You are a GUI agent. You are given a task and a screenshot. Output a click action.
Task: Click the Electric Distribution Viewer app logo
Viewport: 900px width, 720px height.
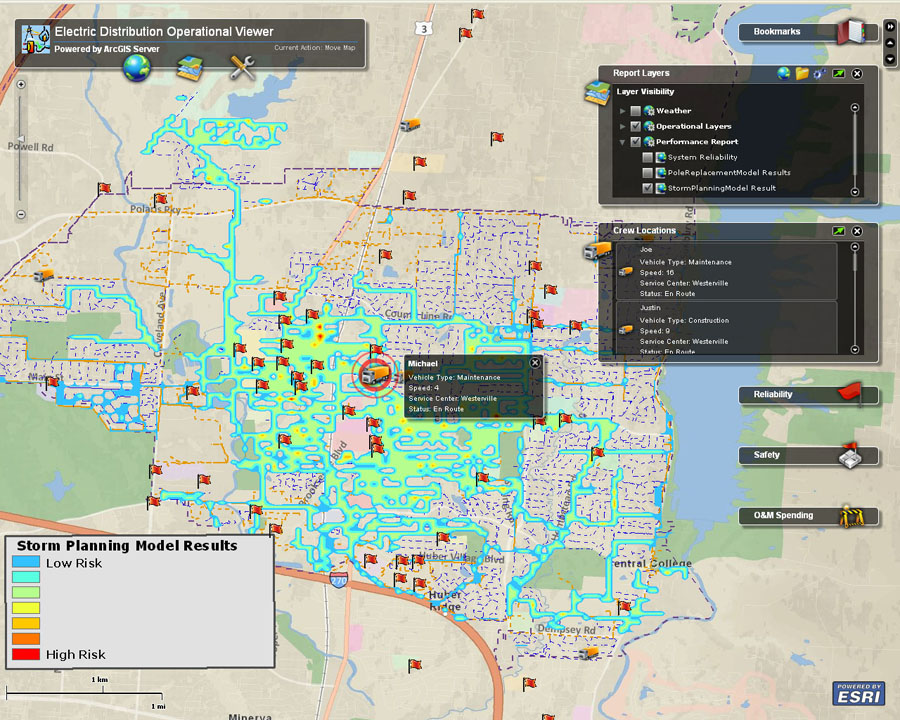[x=36, y=40]
